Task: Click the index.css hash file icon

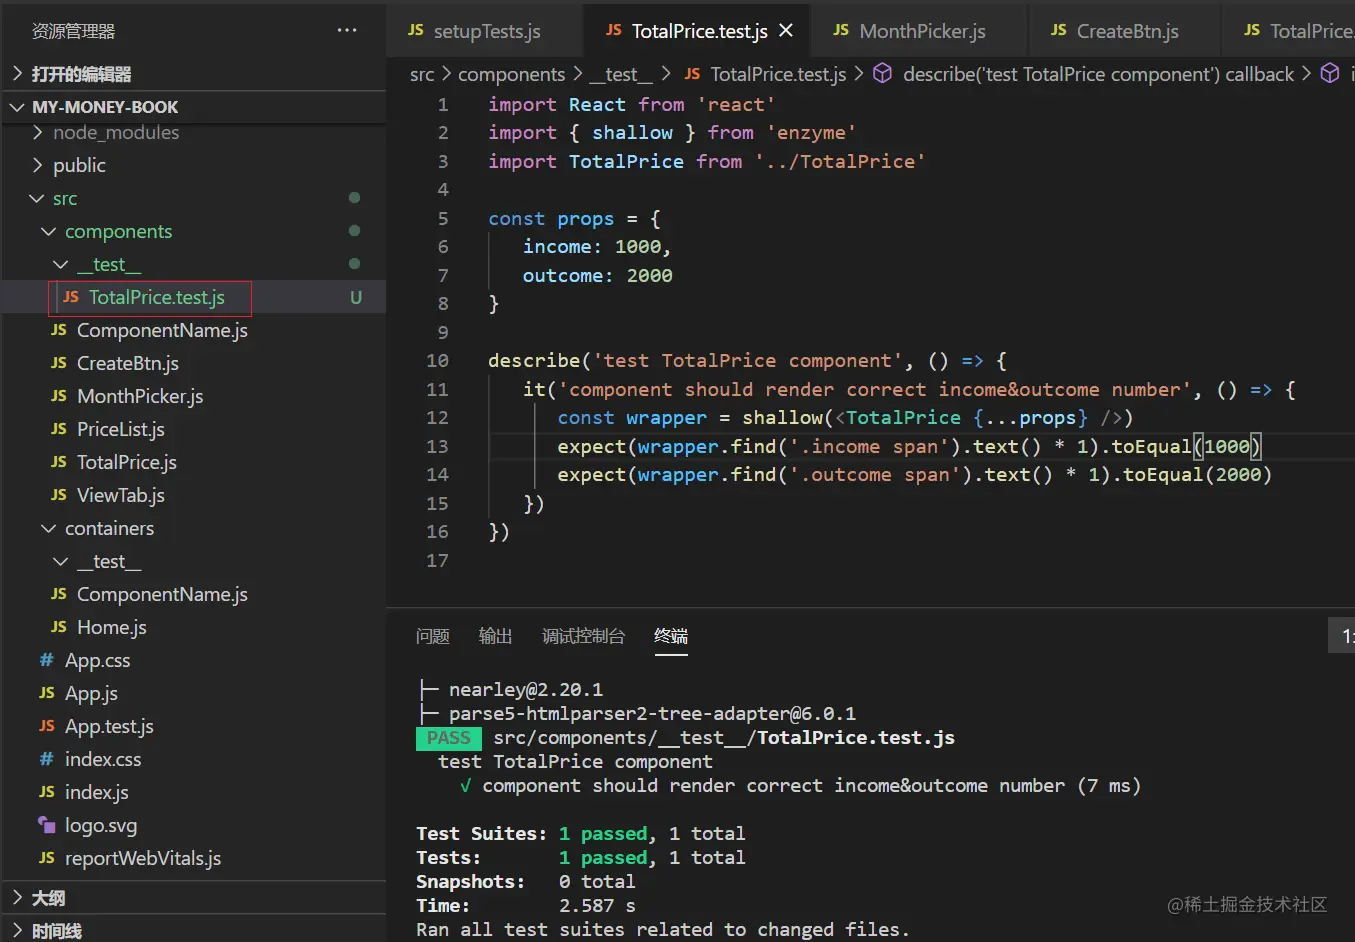Action: [x=46, y=759]
